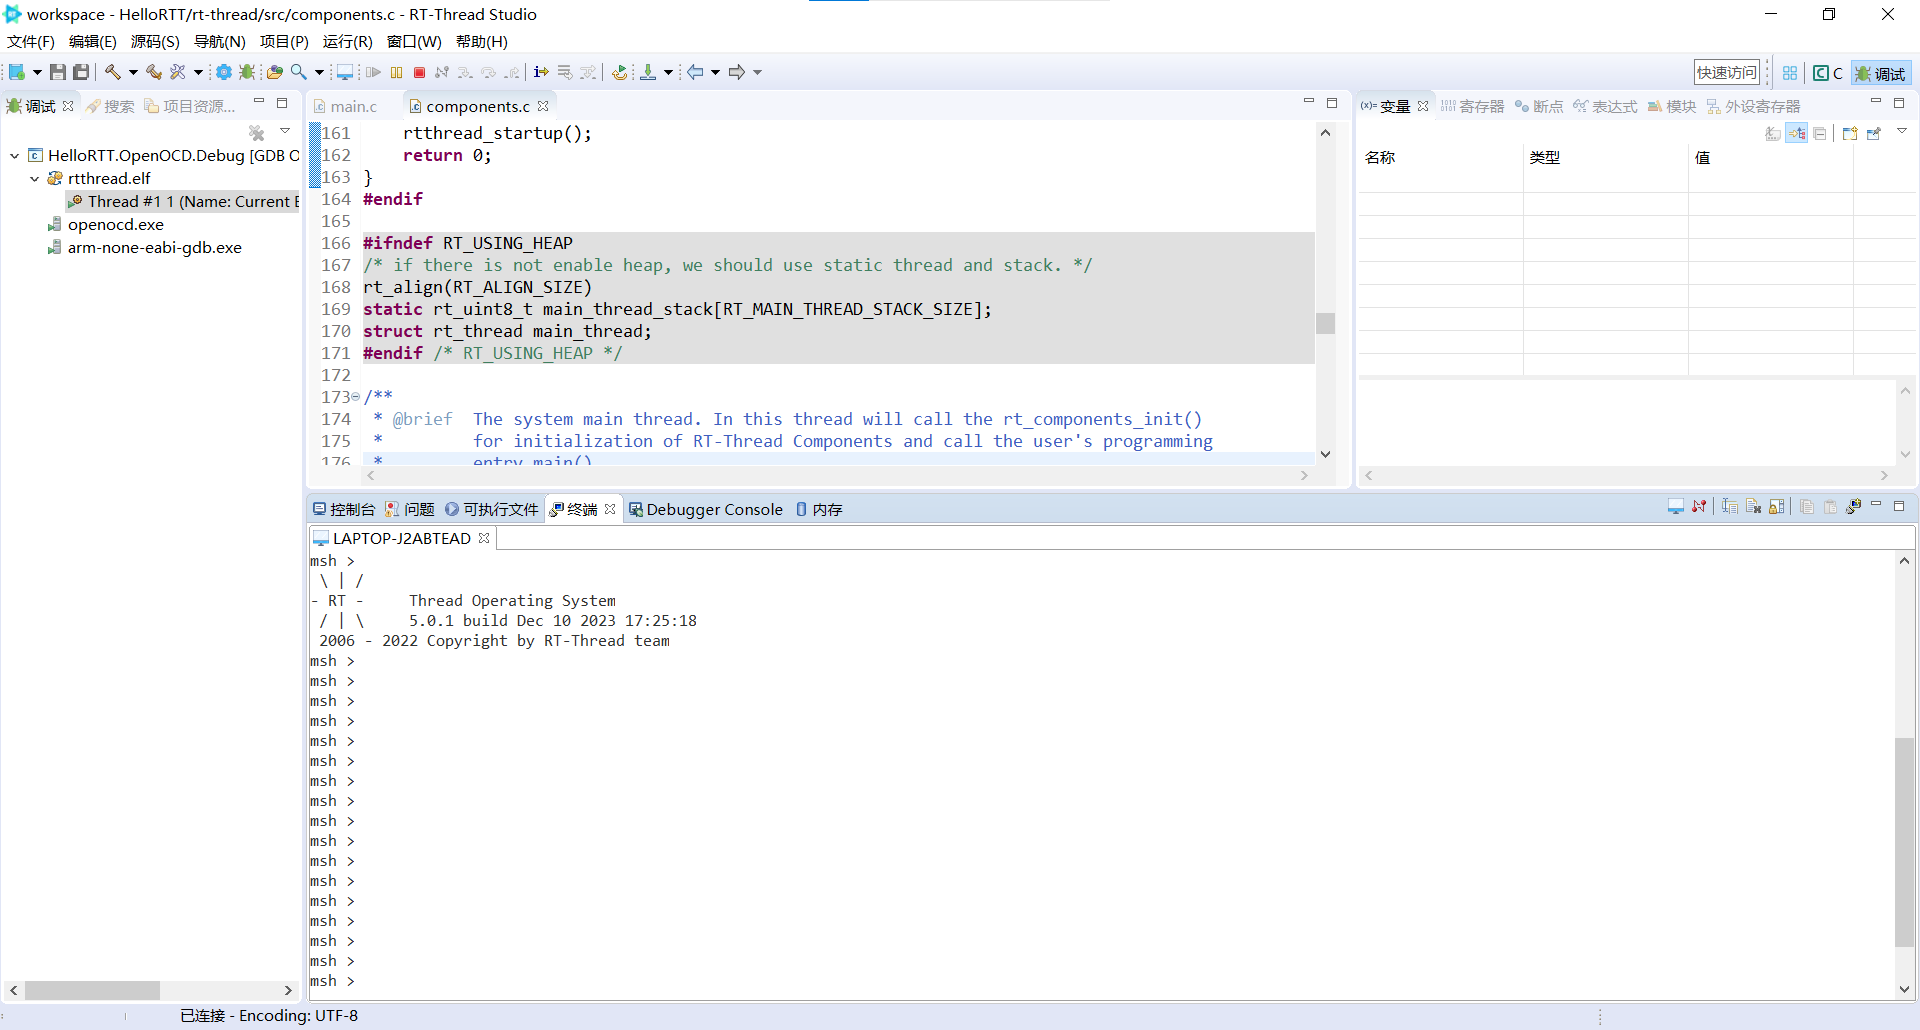
Task: Click the Rebuild hammer icon
Action: click(153, 72)
